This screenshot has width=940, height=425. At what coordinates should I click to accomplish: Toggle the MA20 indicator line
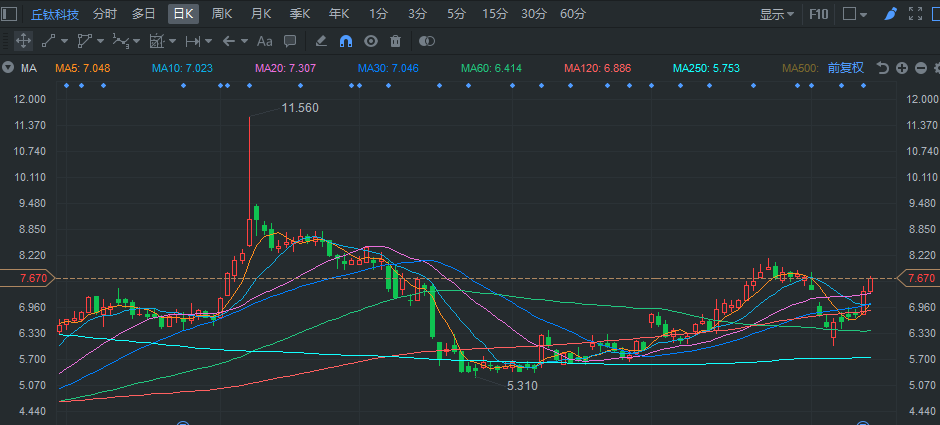[285, 68]
